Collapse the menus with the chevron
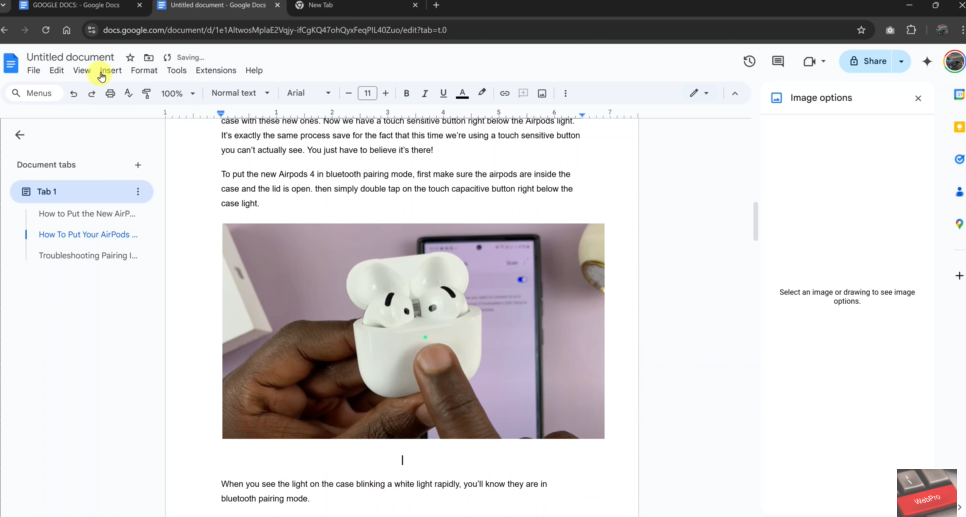The image size is (966, 517). pyautogui.click(x=735, y=94)
